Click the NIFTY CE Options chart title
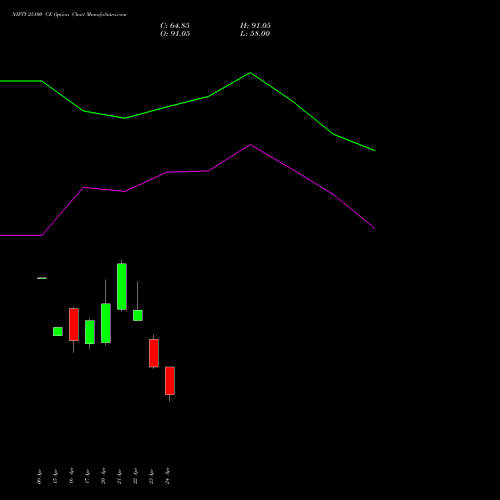Screen dimensions: 500x500 pyautogui.click(x=69, y=15)
